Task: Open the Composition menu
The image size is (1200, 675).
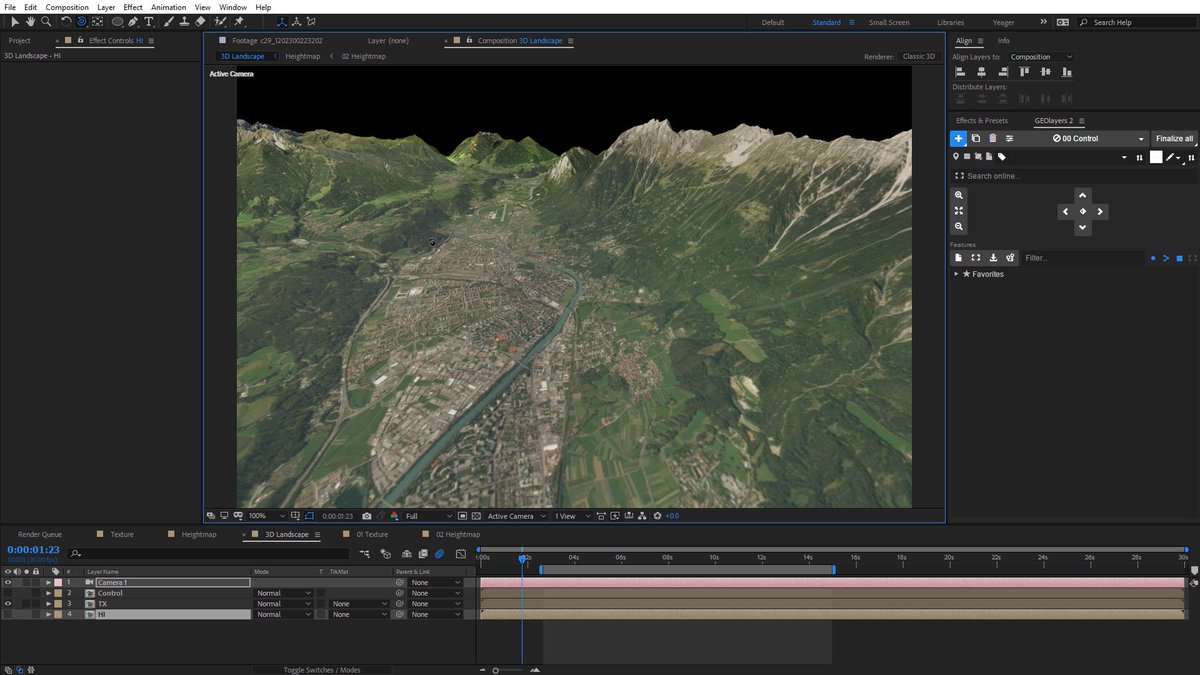Action: (67, 7)
